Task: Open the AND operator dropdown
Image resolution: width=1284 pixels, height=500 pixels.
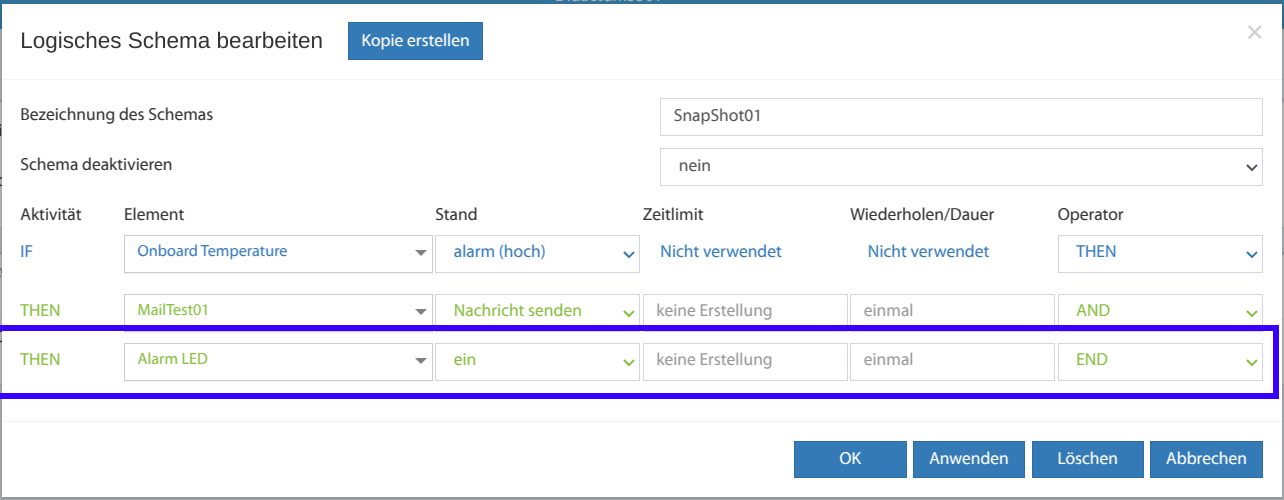Action: (x=1160, y=311)
